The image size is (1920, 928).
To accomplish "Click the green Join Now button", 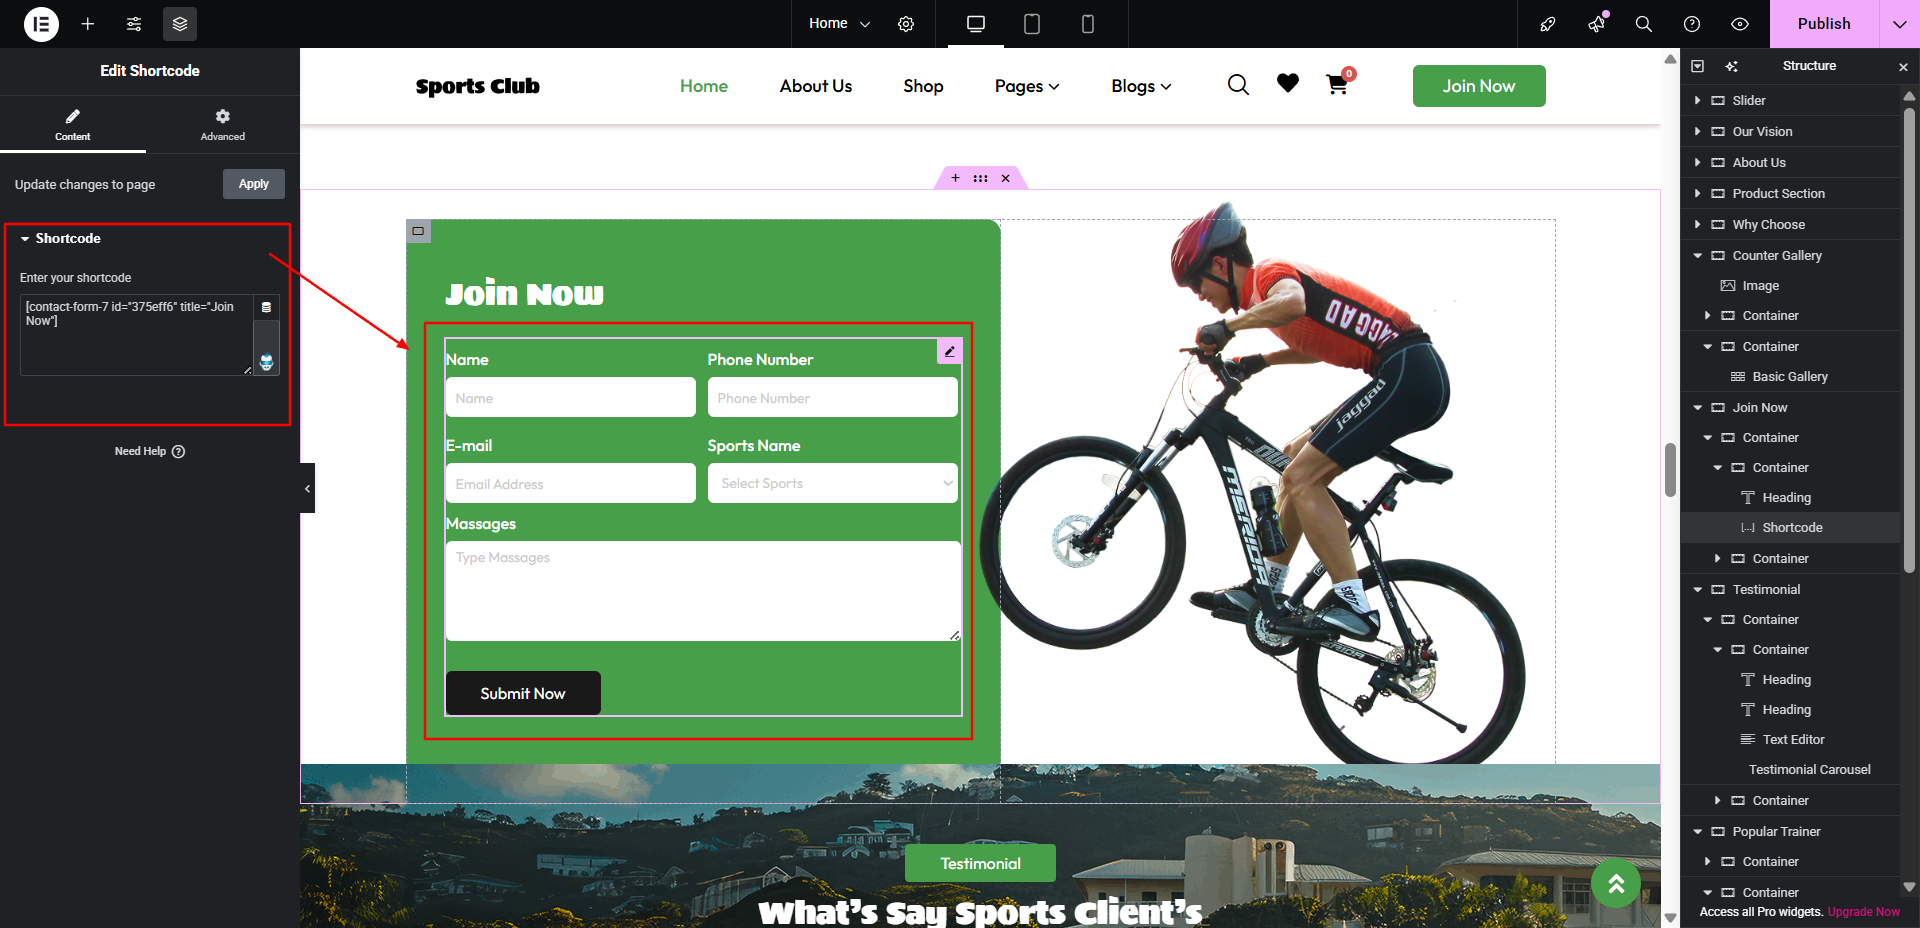I will click(1479, 86).
